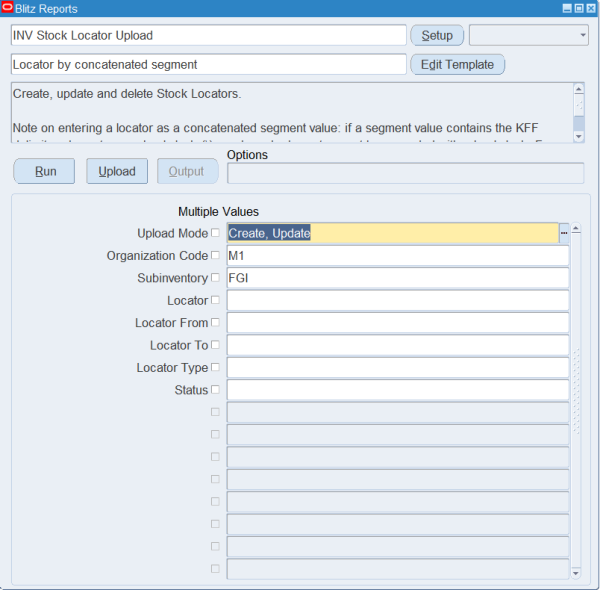Image resolution: width=600 pixels, height=590 pixels.
Task: Click the Locator To input field
Action: click(x=398, y=345)
